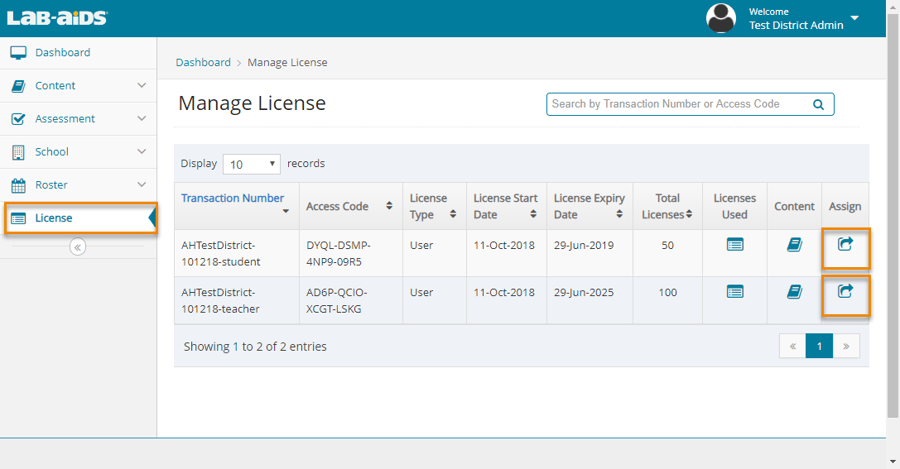900x469 pixels.
Task: Click the user avatar icon
Action: (x=721, y=18)
